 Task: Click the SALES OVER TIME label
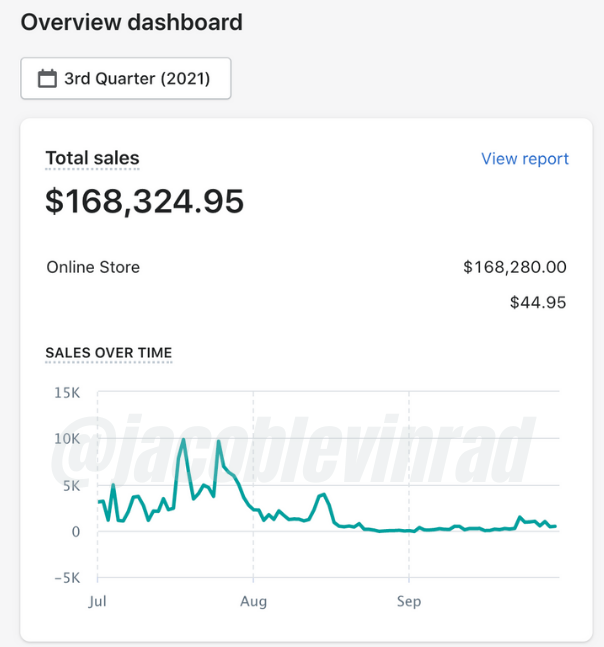tap(109, 353)
